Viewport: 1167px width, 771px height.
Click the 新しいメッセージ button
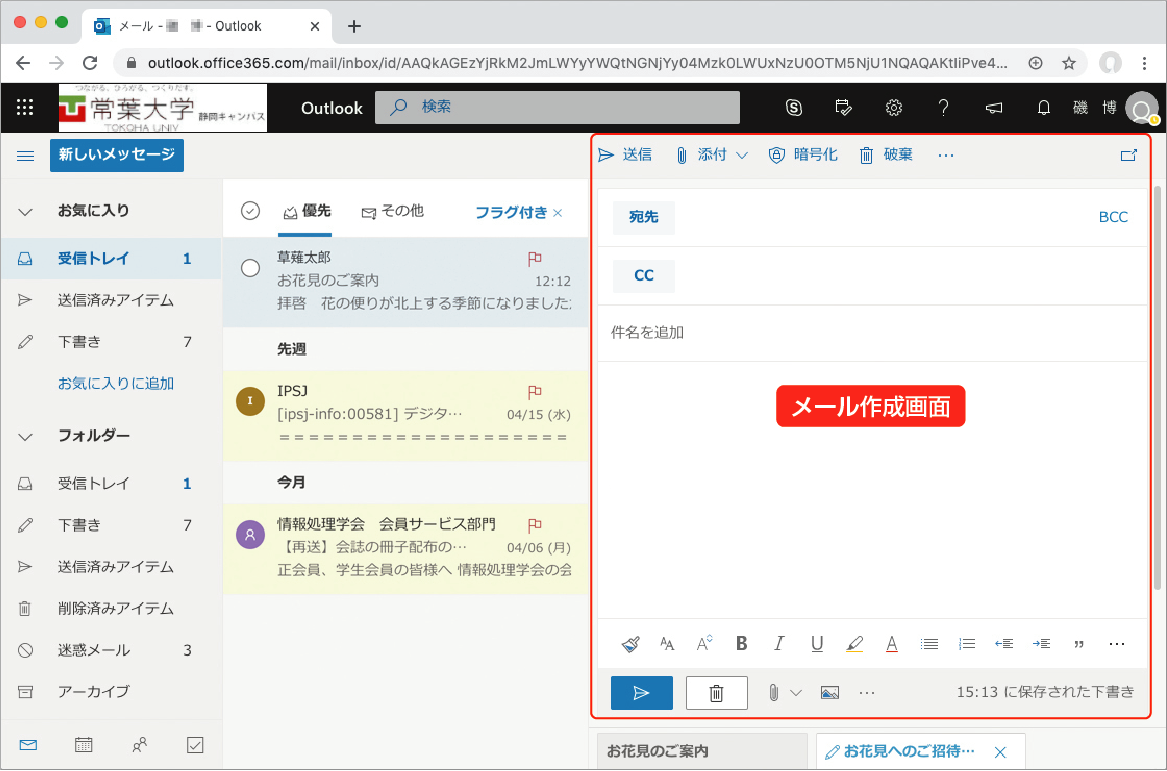117,155
